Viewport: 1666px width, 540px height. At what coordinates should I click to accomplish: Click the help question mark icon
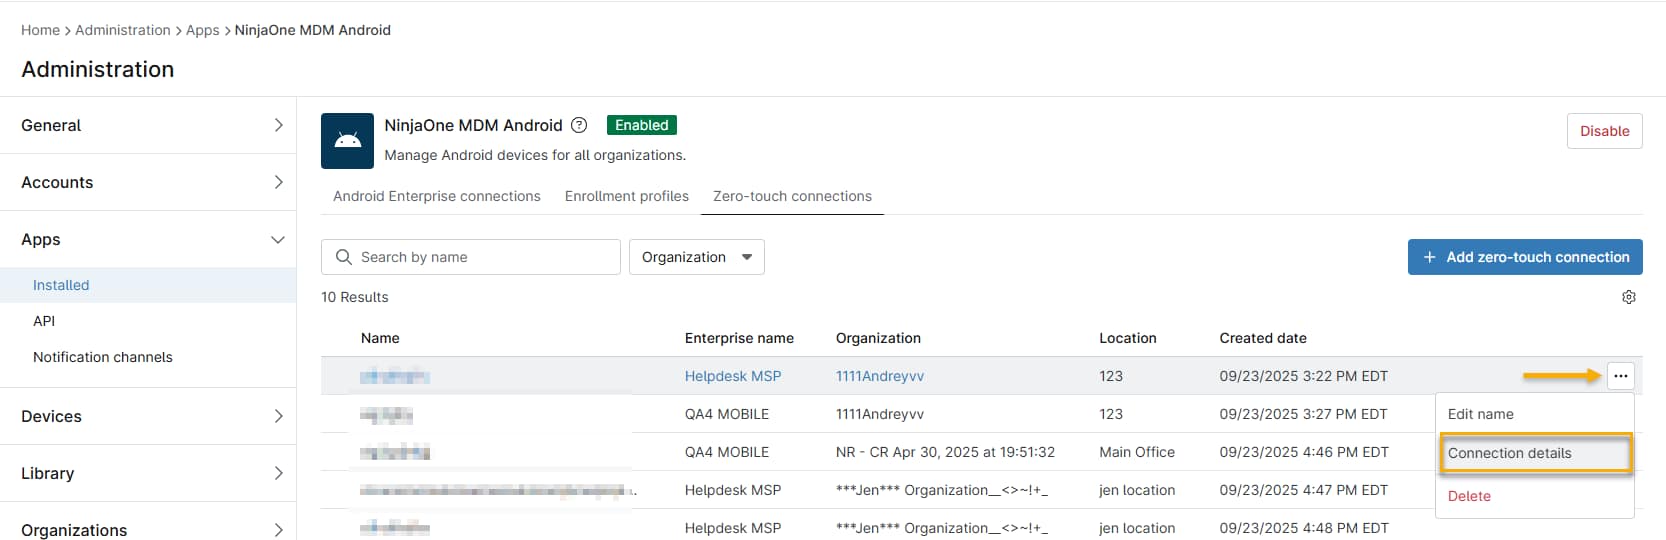click(x=579, y=125)
